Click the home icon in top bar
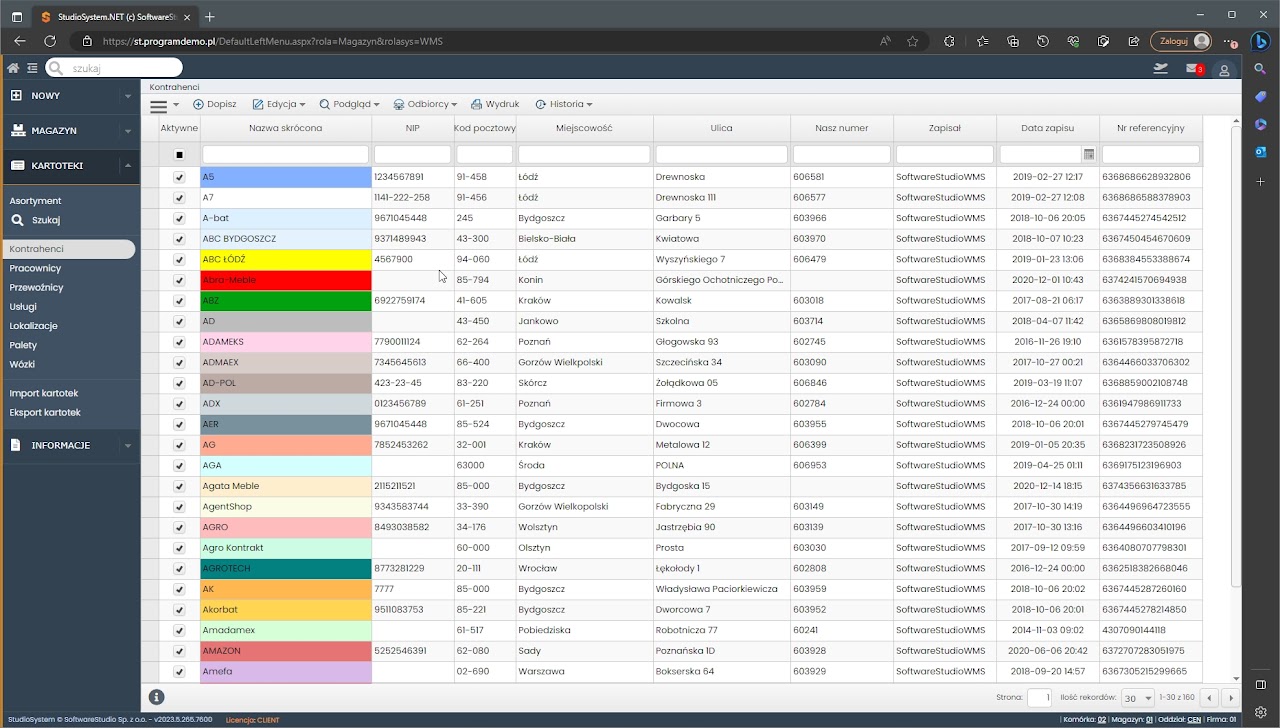Image resolution: width=1280 pixels, height=728 pixels. [x=13, y=68]
